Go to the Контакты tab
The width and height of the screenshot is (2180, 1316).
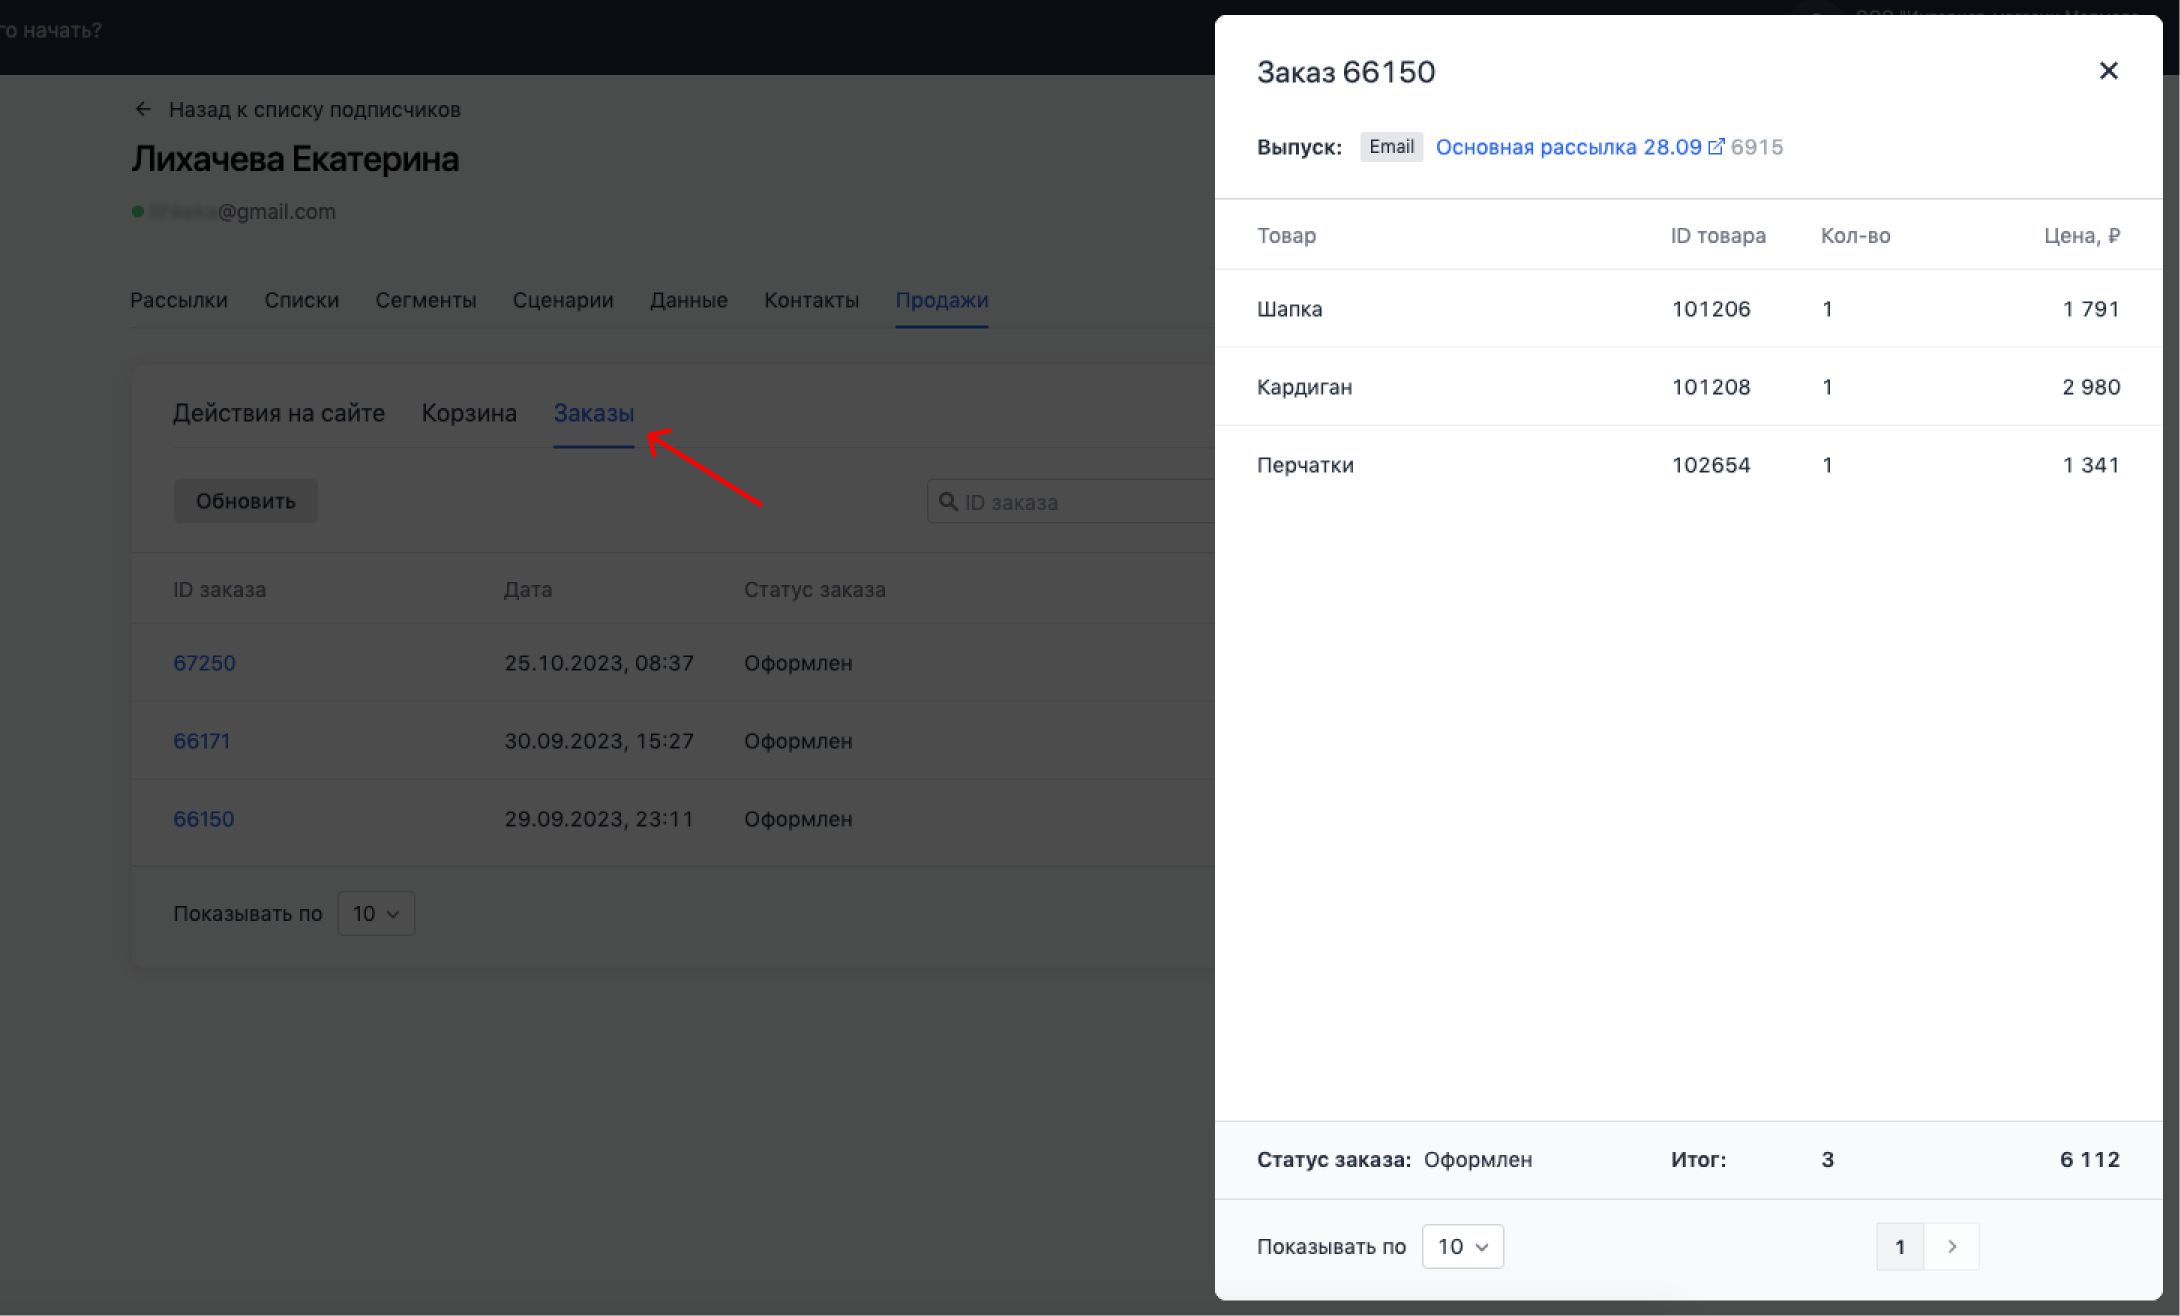coord(811,300)
